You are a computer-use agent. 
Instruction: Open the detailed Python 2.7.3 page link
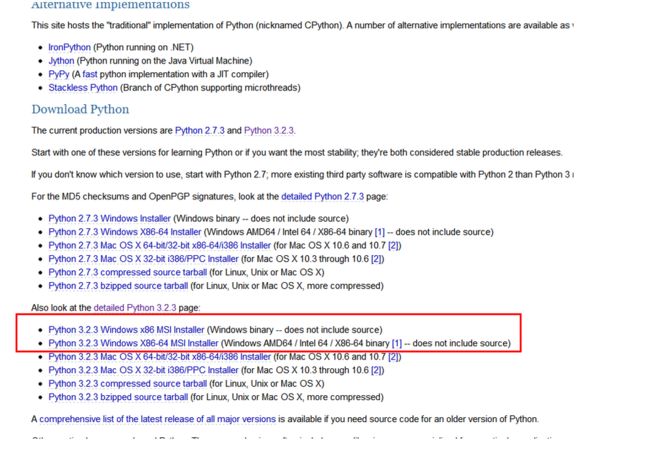coord(322,197)
